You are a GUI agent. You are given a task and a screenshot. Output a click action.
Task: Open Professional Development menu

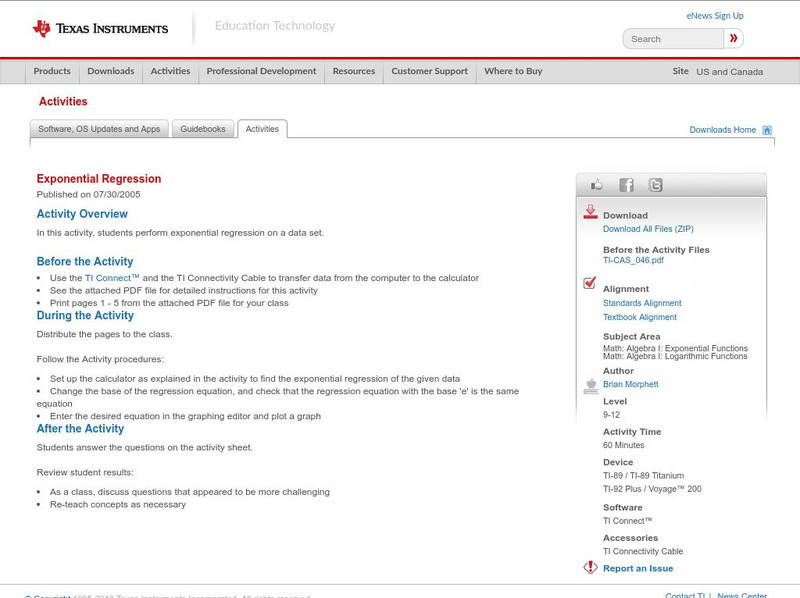click(x=261, y=71)
